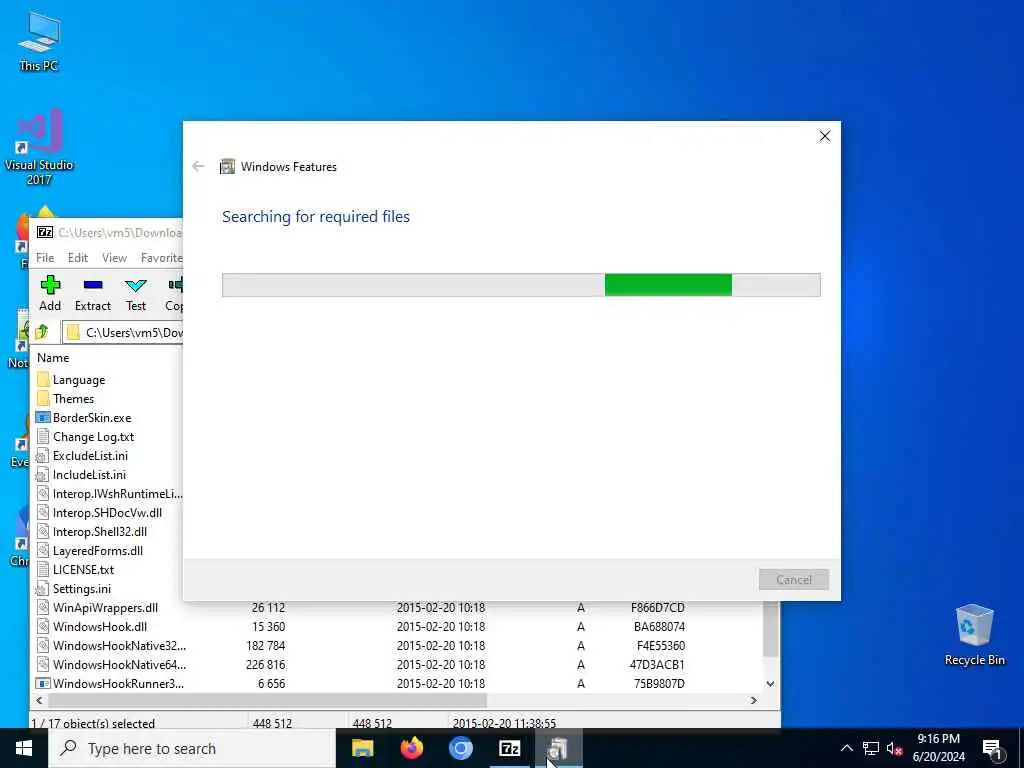Select Visual Studio 2017 desktop shortcut
The width and height of the screenshot is (1024, 768).
pos(39,147)
